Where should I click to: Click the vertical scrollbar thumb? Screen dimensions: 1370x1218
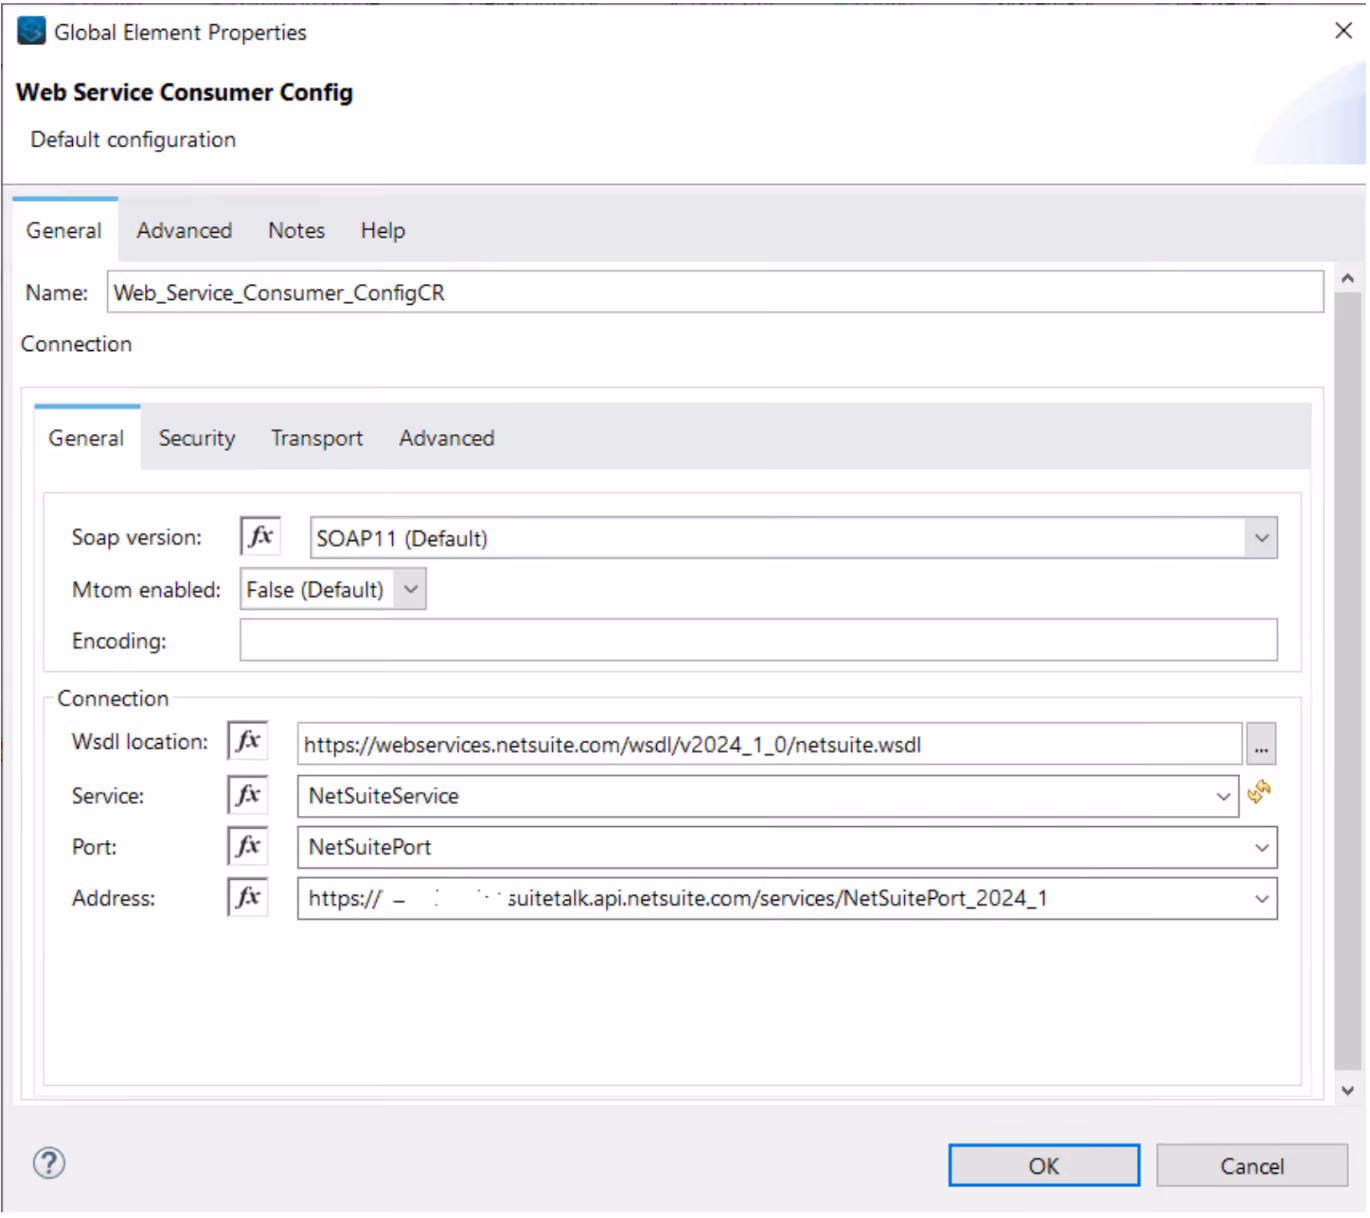(x=1347, y=682)
